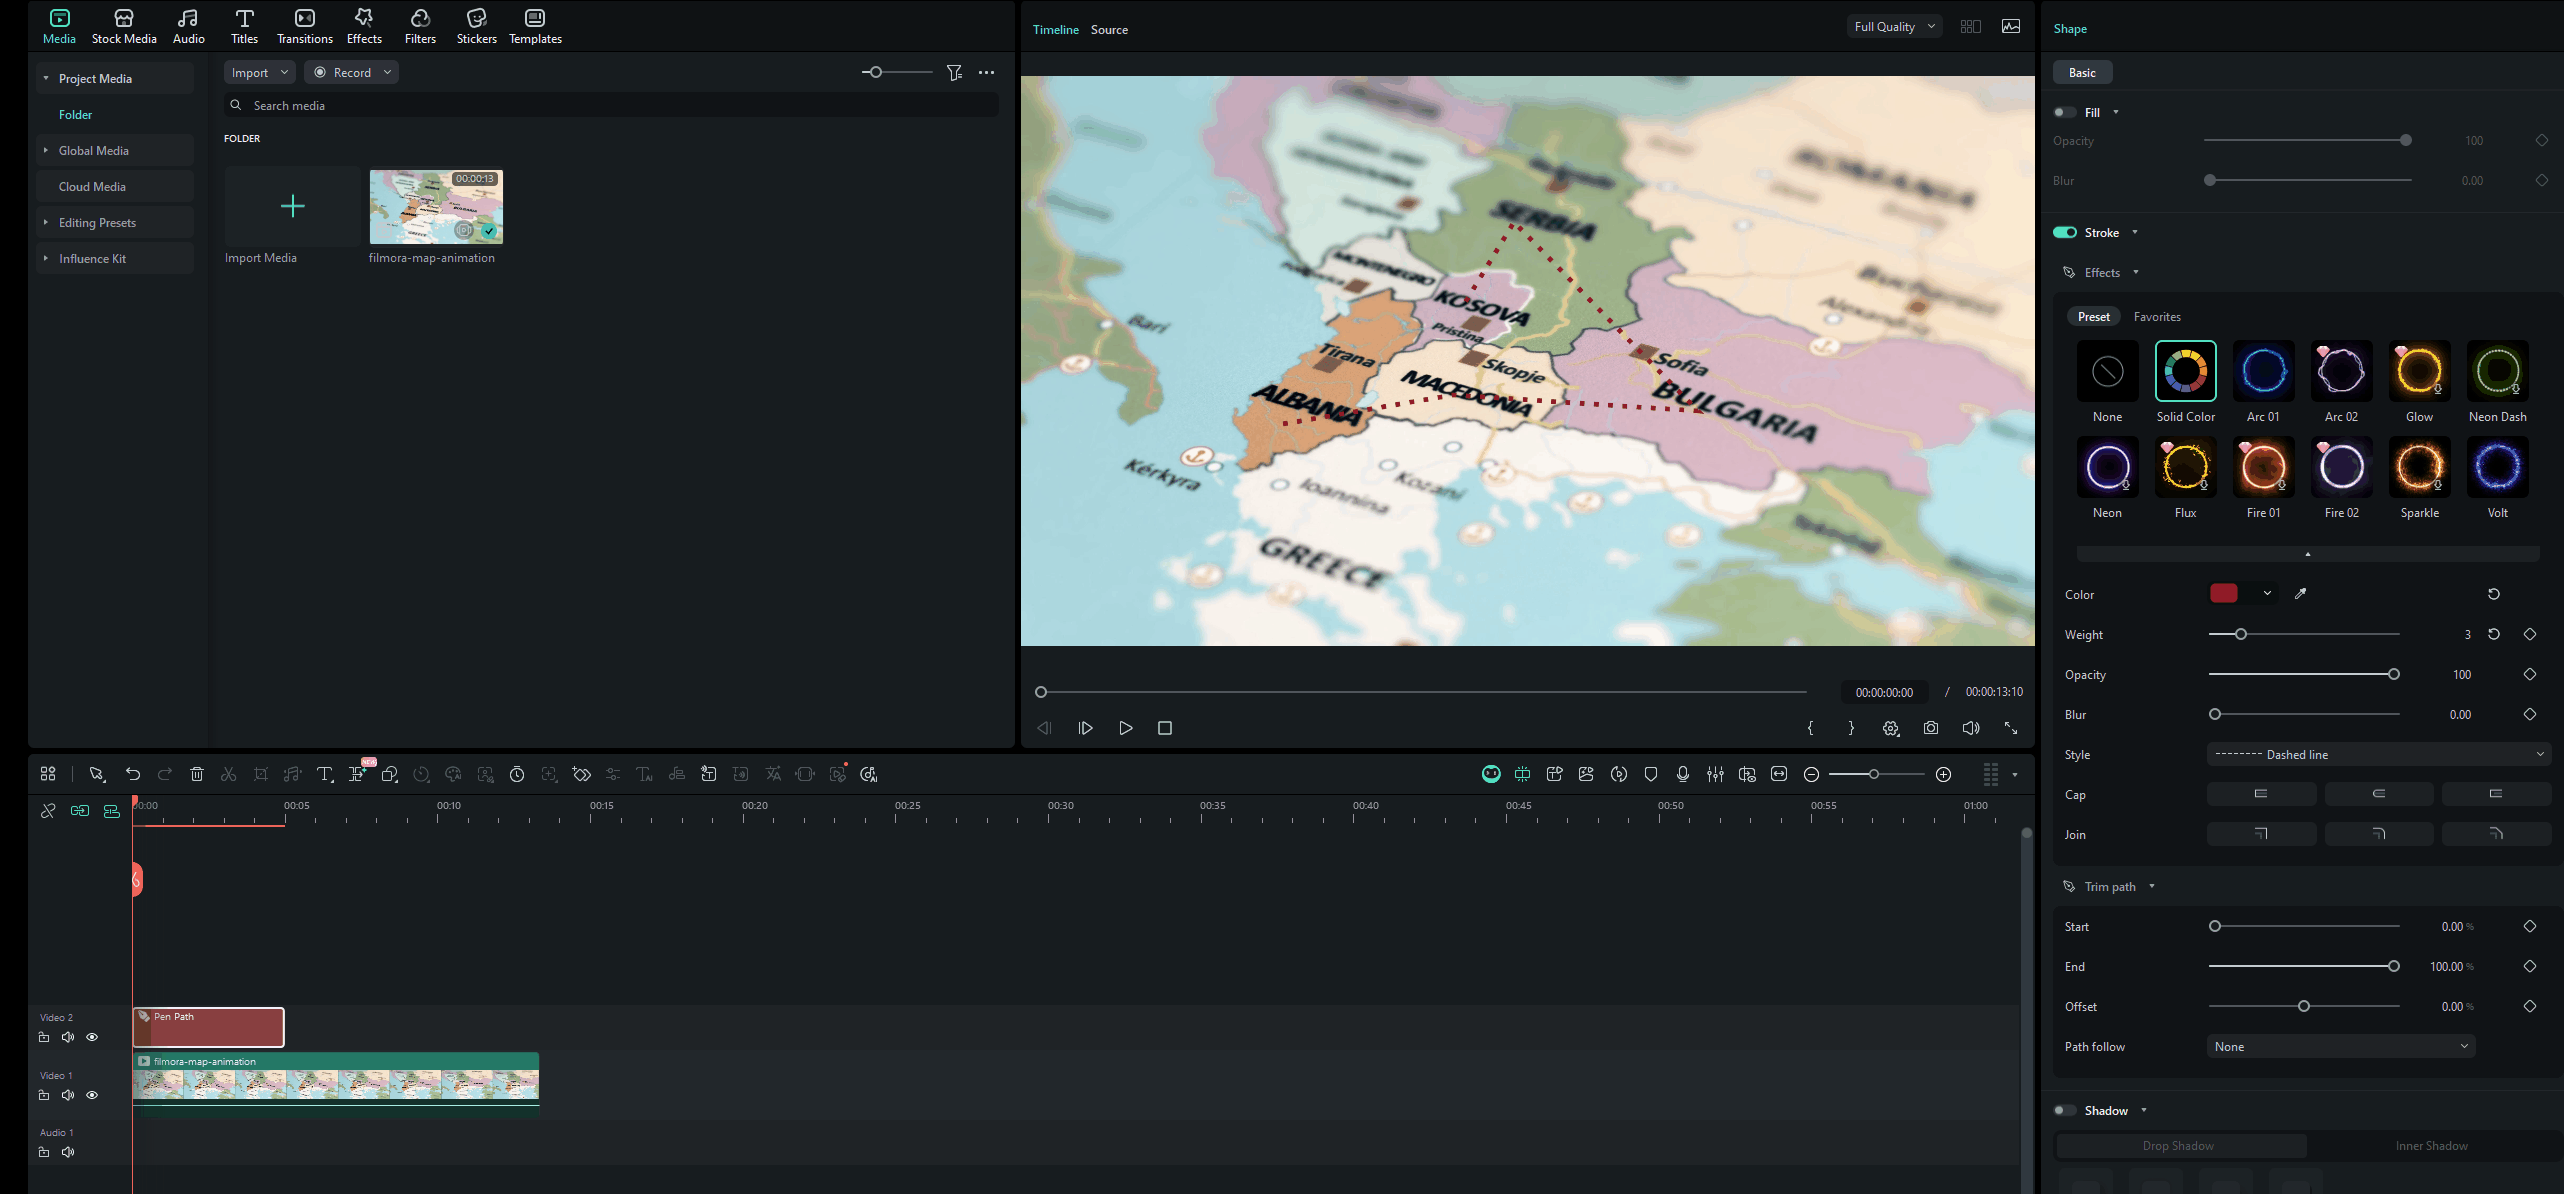Viewport: 2564px width, 1194px height.
Task: Switch to the Source tab
Action: [1109, 30]
